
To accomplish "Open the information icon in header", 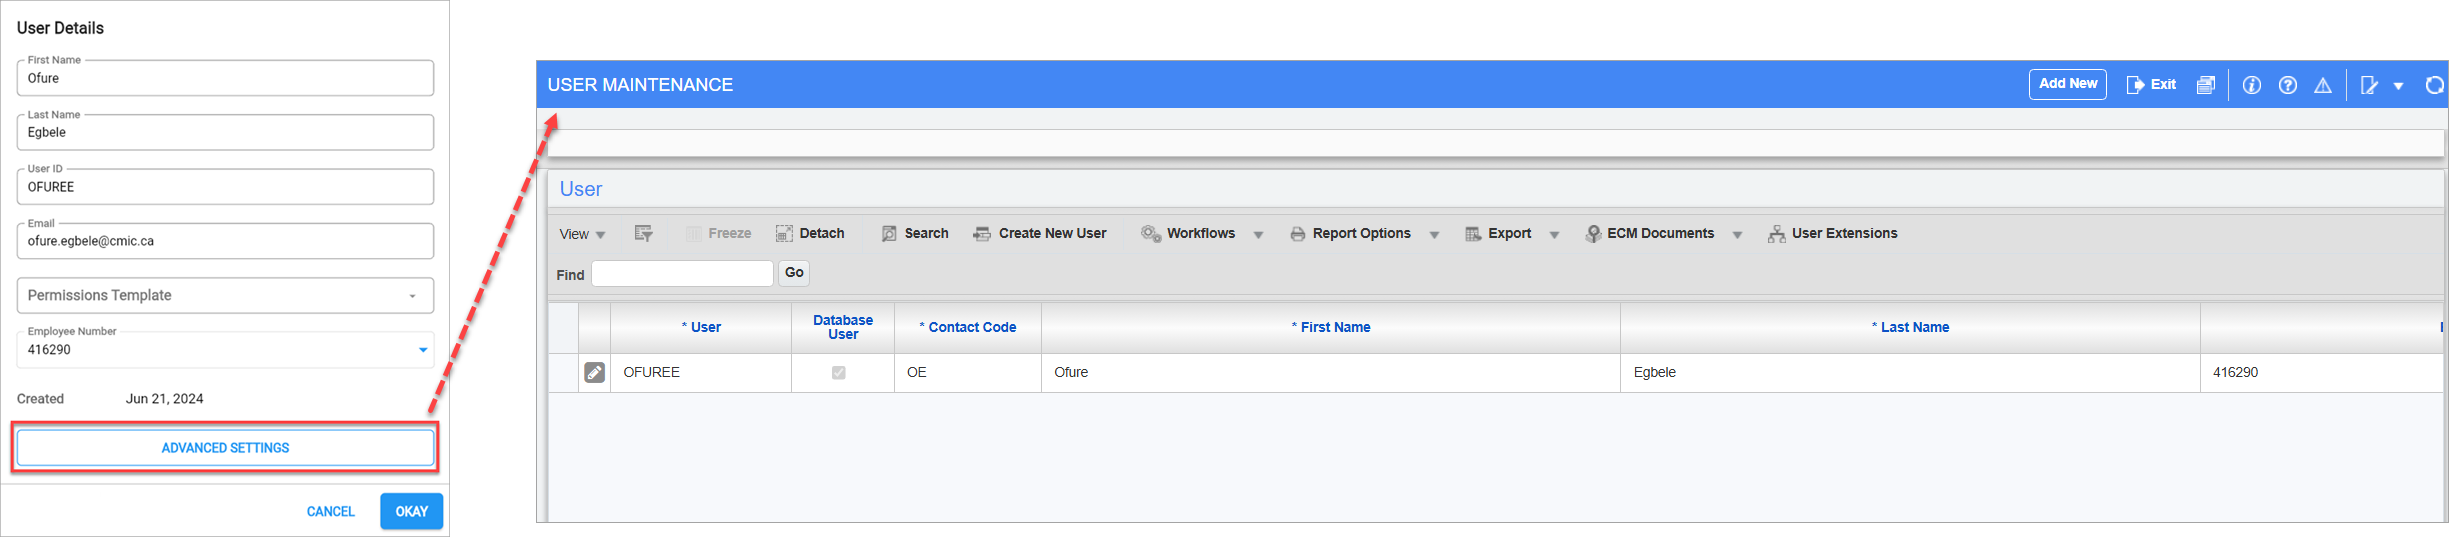I will click(2251, 85).
